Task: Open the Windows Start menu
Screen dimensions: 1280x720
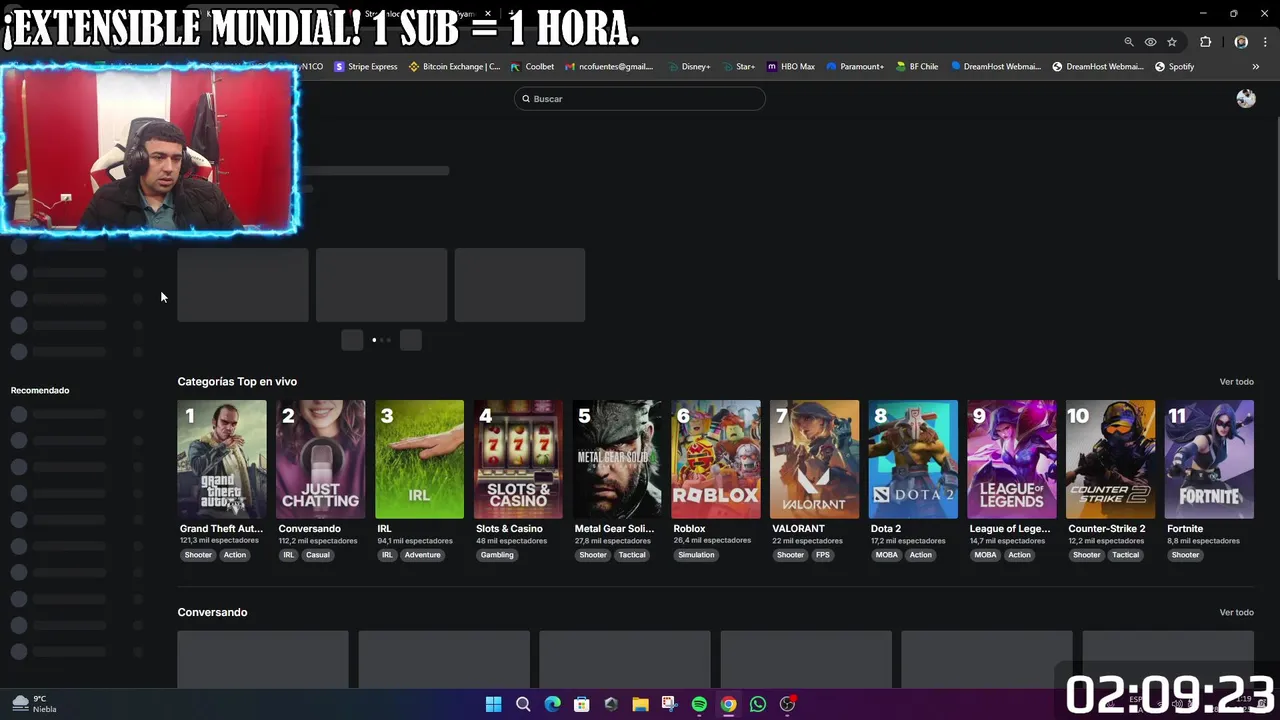Action: (x=493, y=704)
